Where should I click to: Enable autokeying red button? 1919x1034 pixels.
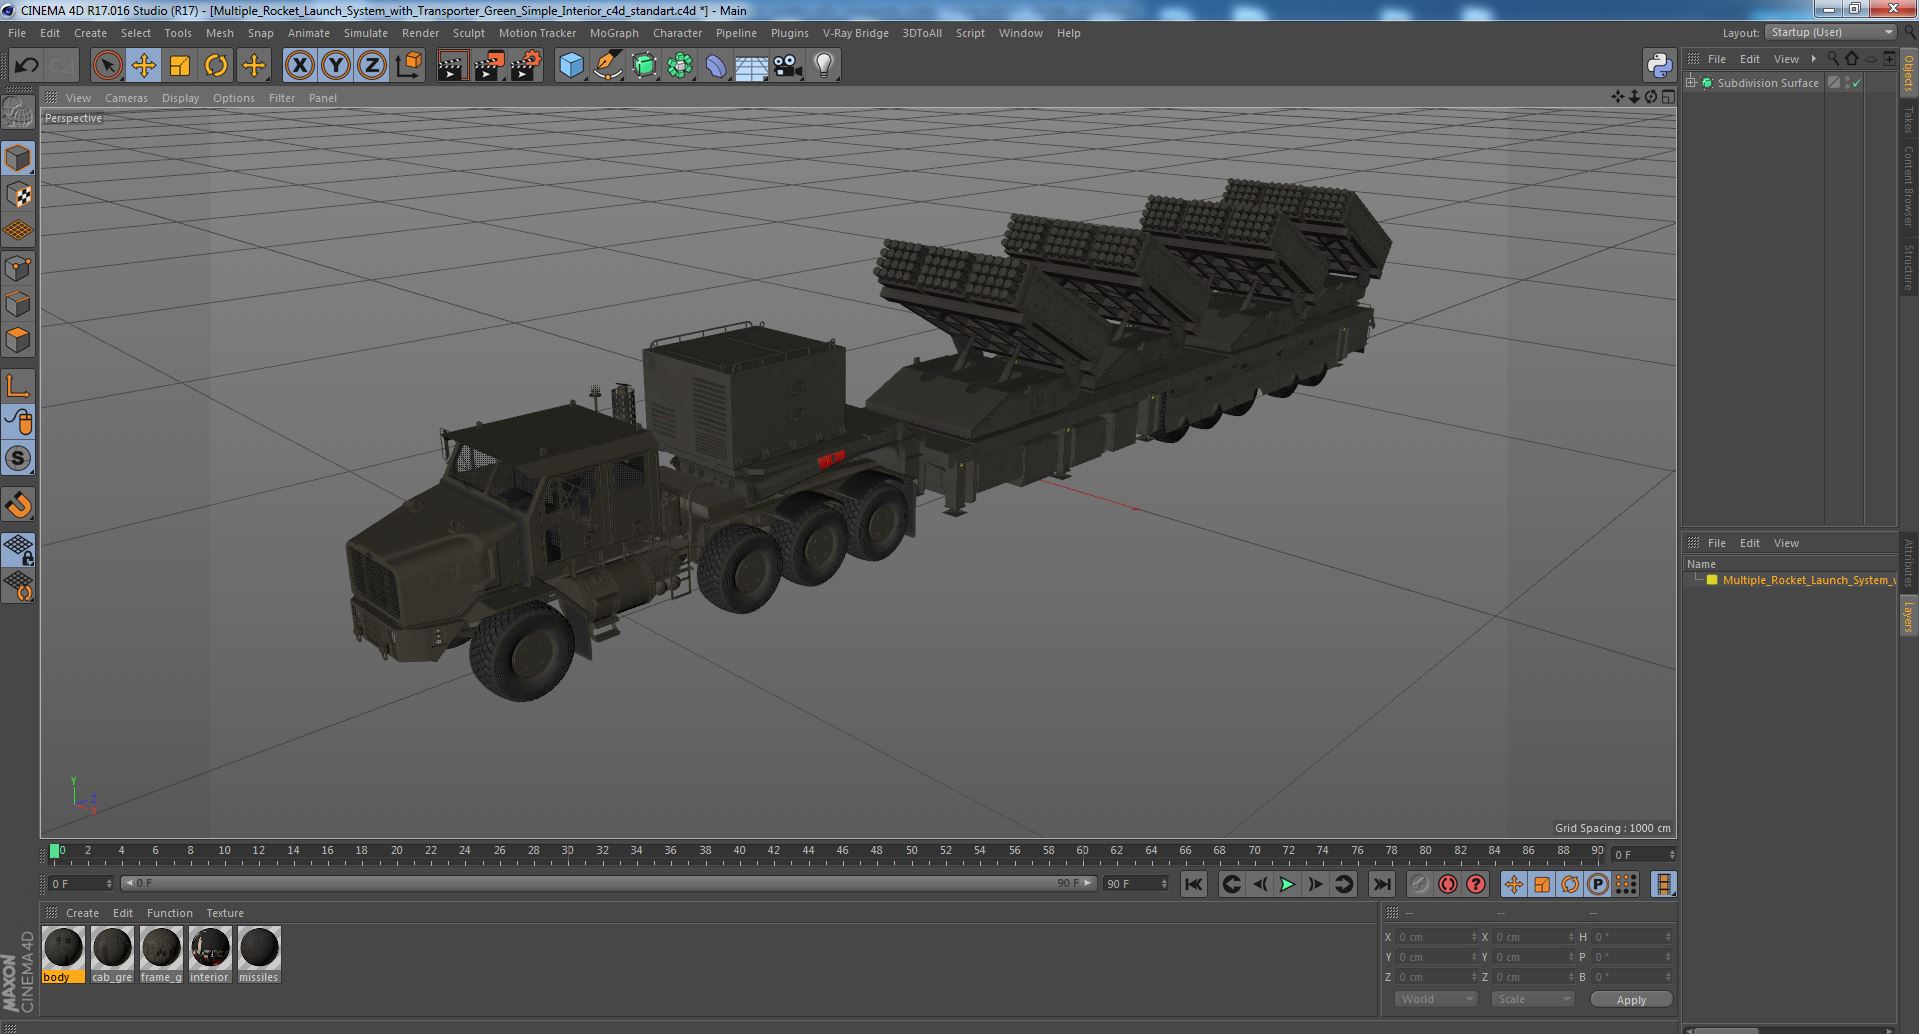click(1447, 884)
